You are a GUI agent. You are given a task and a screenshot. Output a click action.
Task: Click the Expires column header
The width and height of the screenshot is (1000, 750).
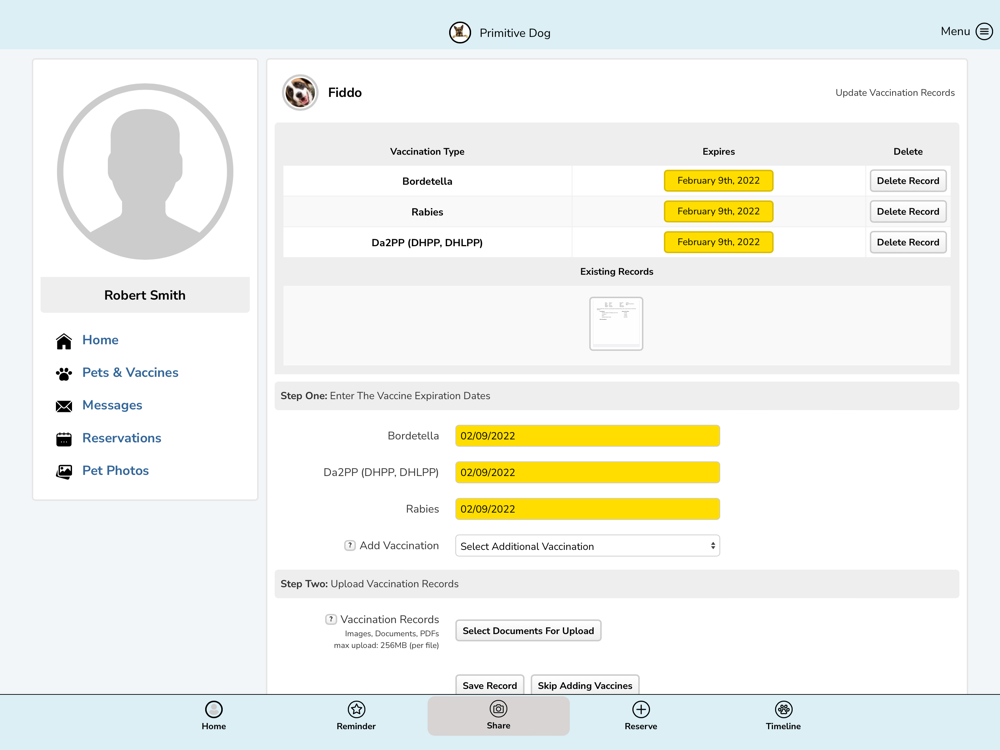(x=719, y=152)
